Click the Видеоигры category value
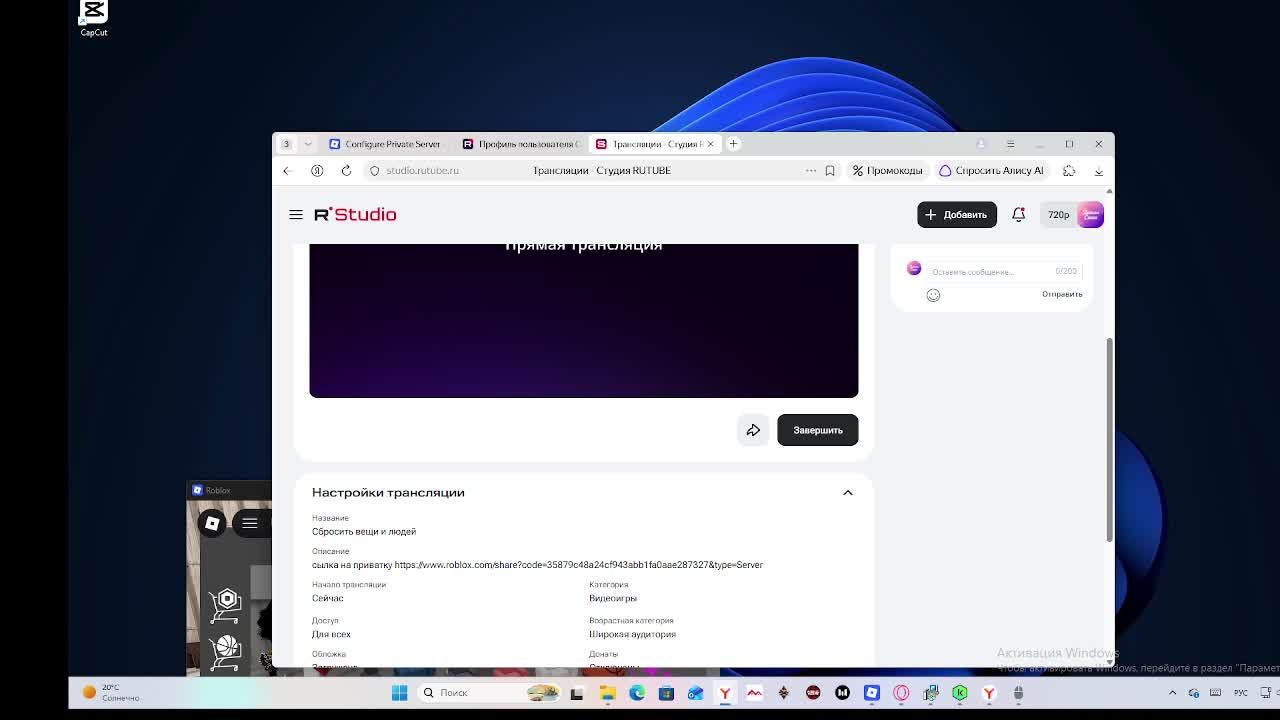Image resolution: width=1280 pixels, height=720 pixels. [613, 598]
